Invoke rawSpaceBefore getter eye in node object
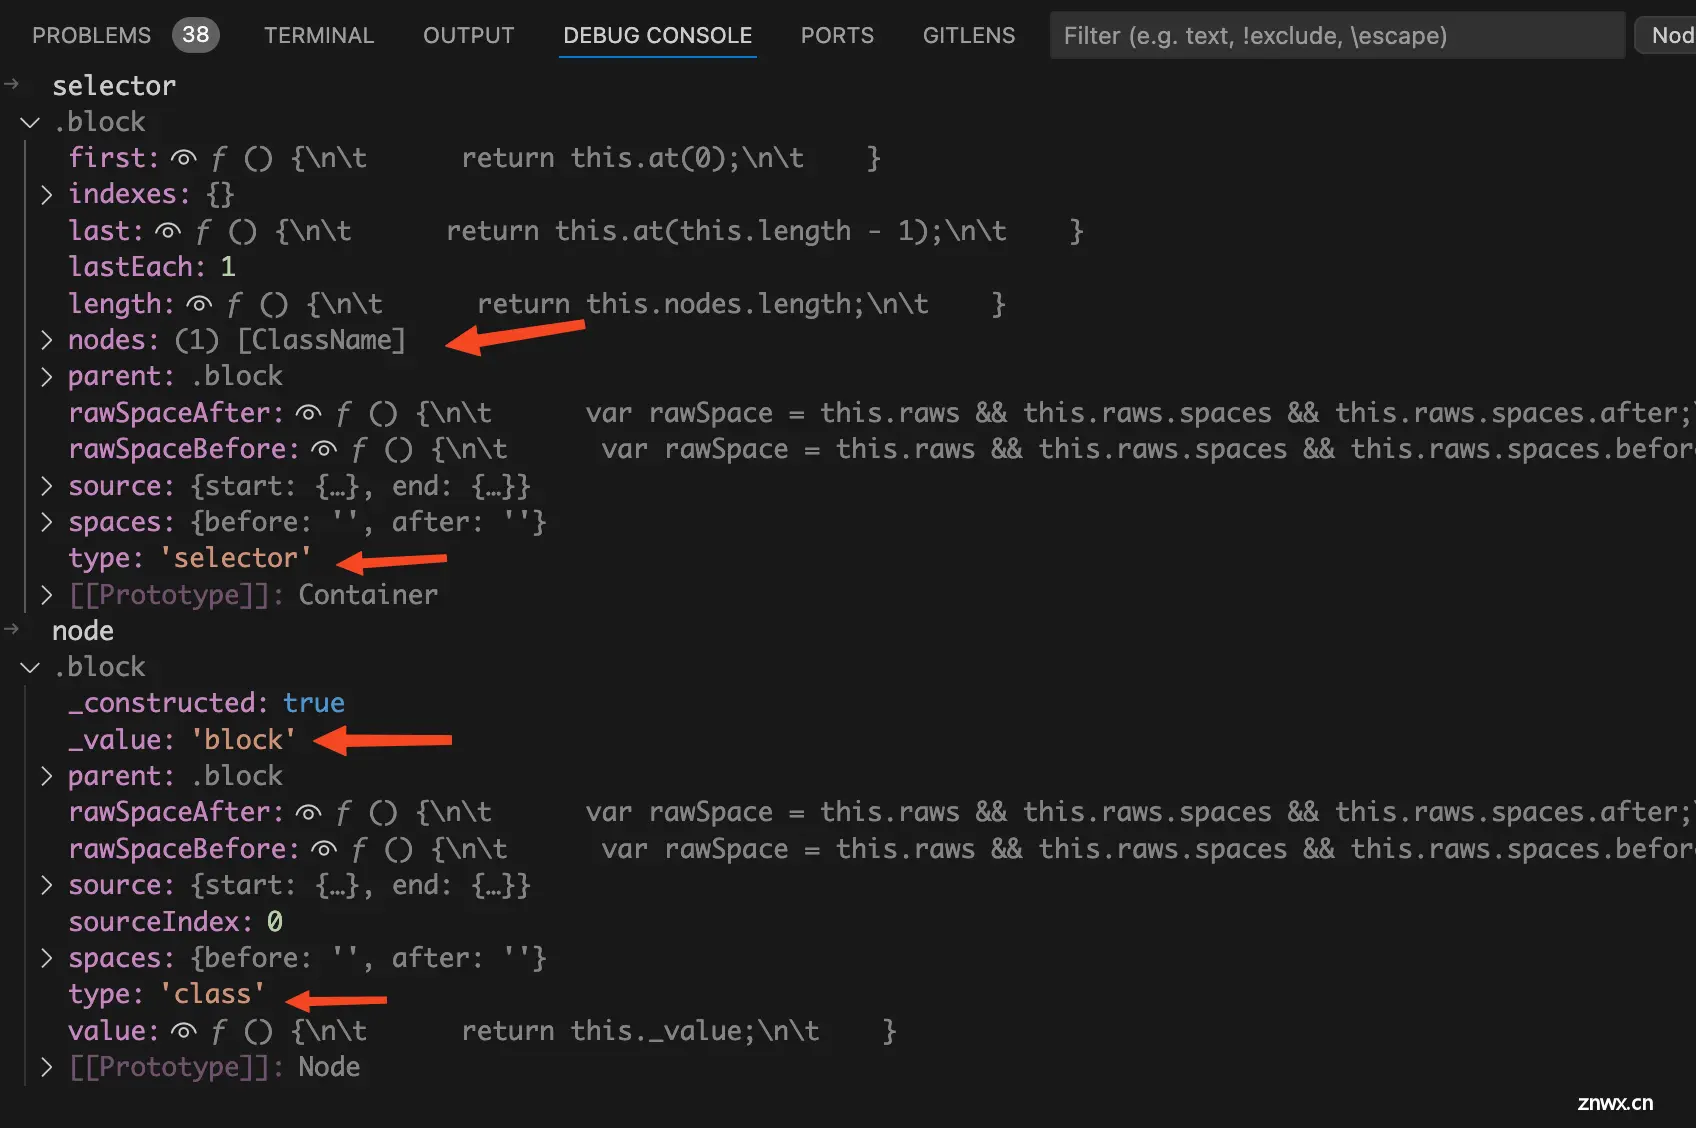The image size is (1696, 1128). (x=324, y=849)
